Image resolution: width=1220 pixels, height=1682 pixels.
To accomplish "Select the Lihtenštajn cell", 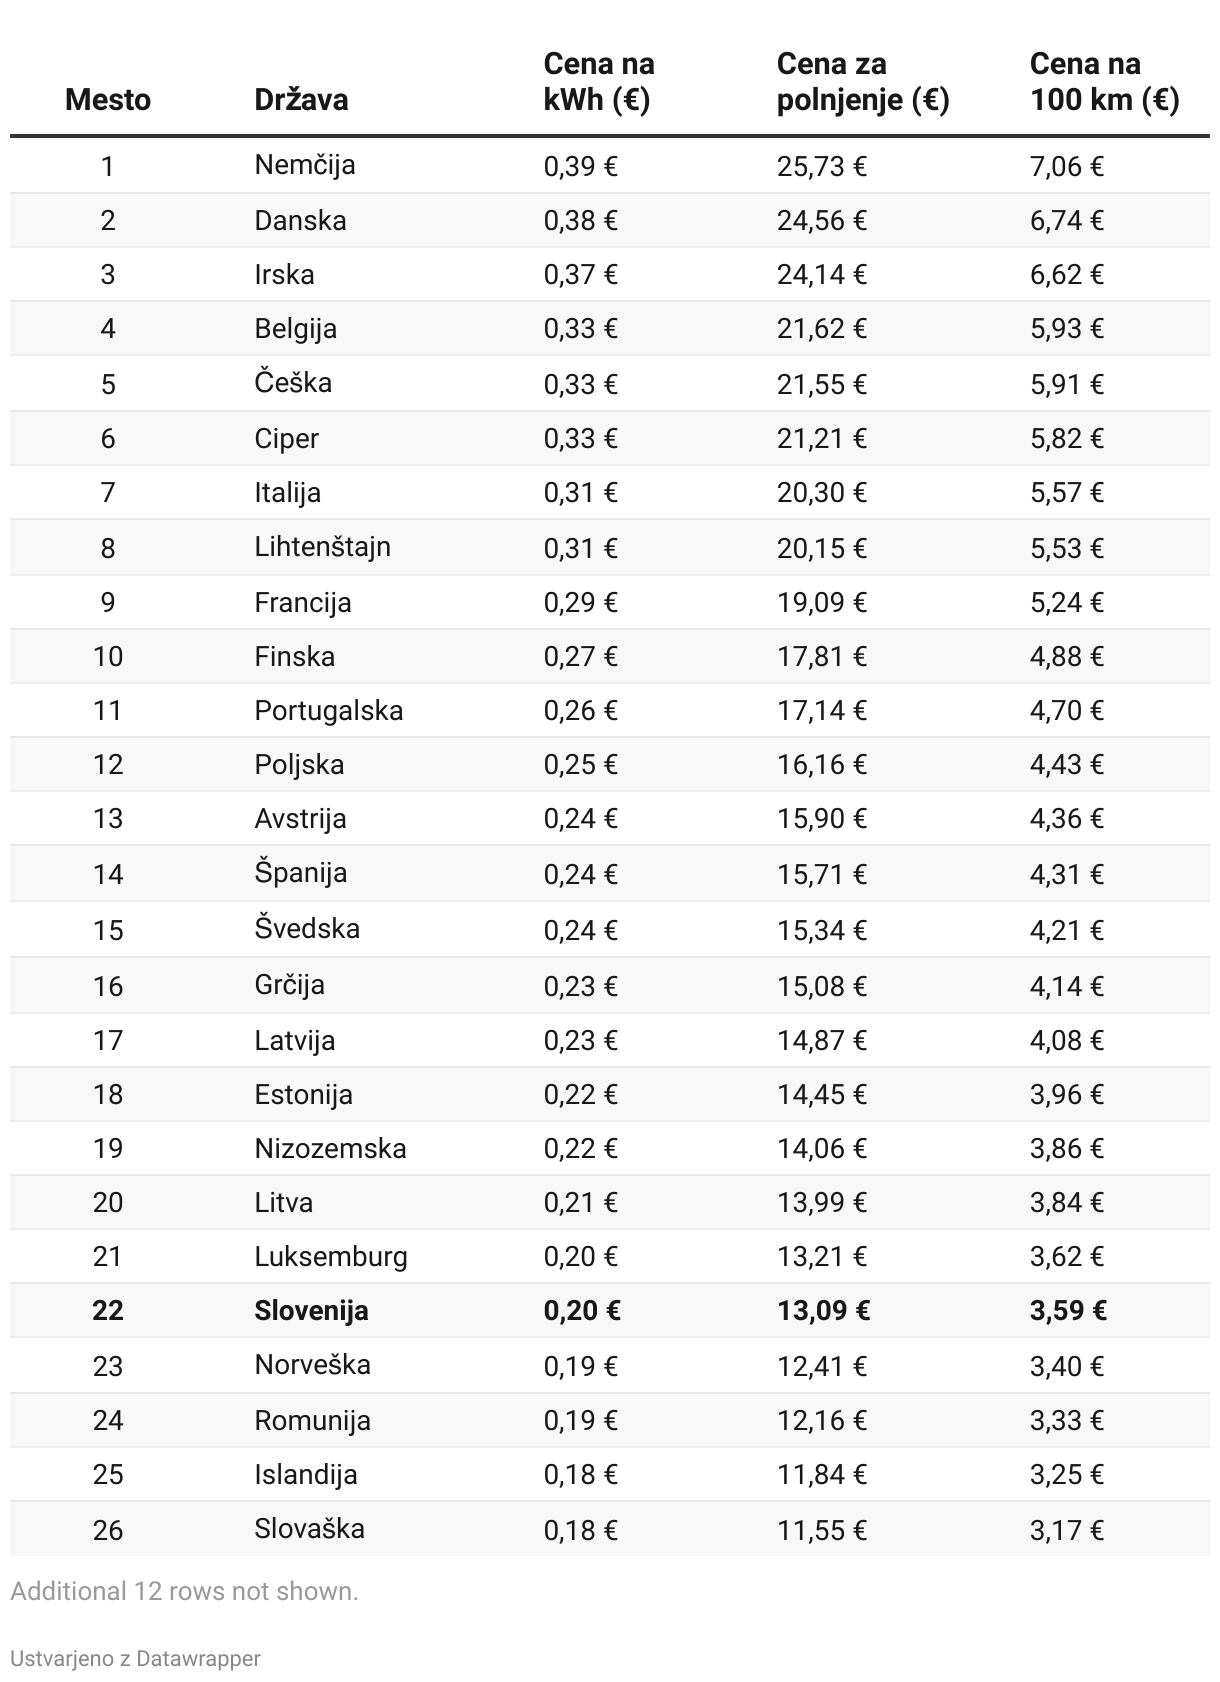I will click(x=322, y=547).
